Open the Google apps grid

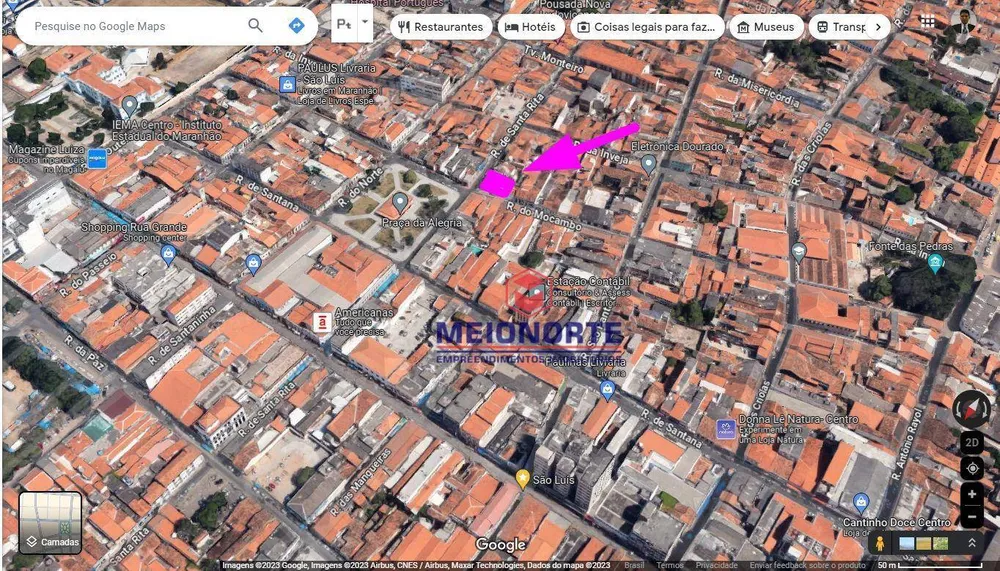(x=927, y=22)
